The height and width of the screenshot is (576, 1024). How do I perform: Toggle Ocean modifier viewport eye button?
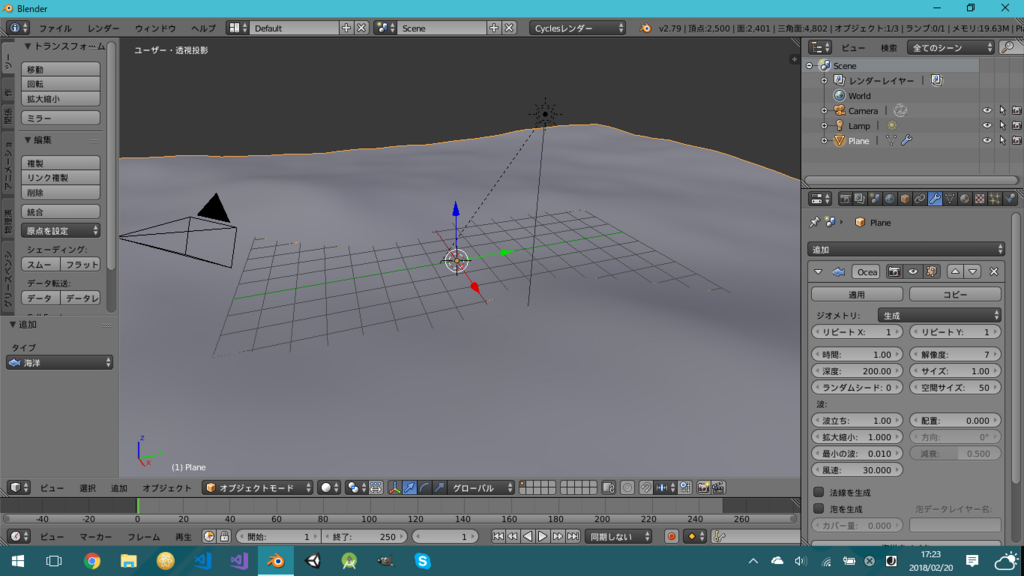912,272
